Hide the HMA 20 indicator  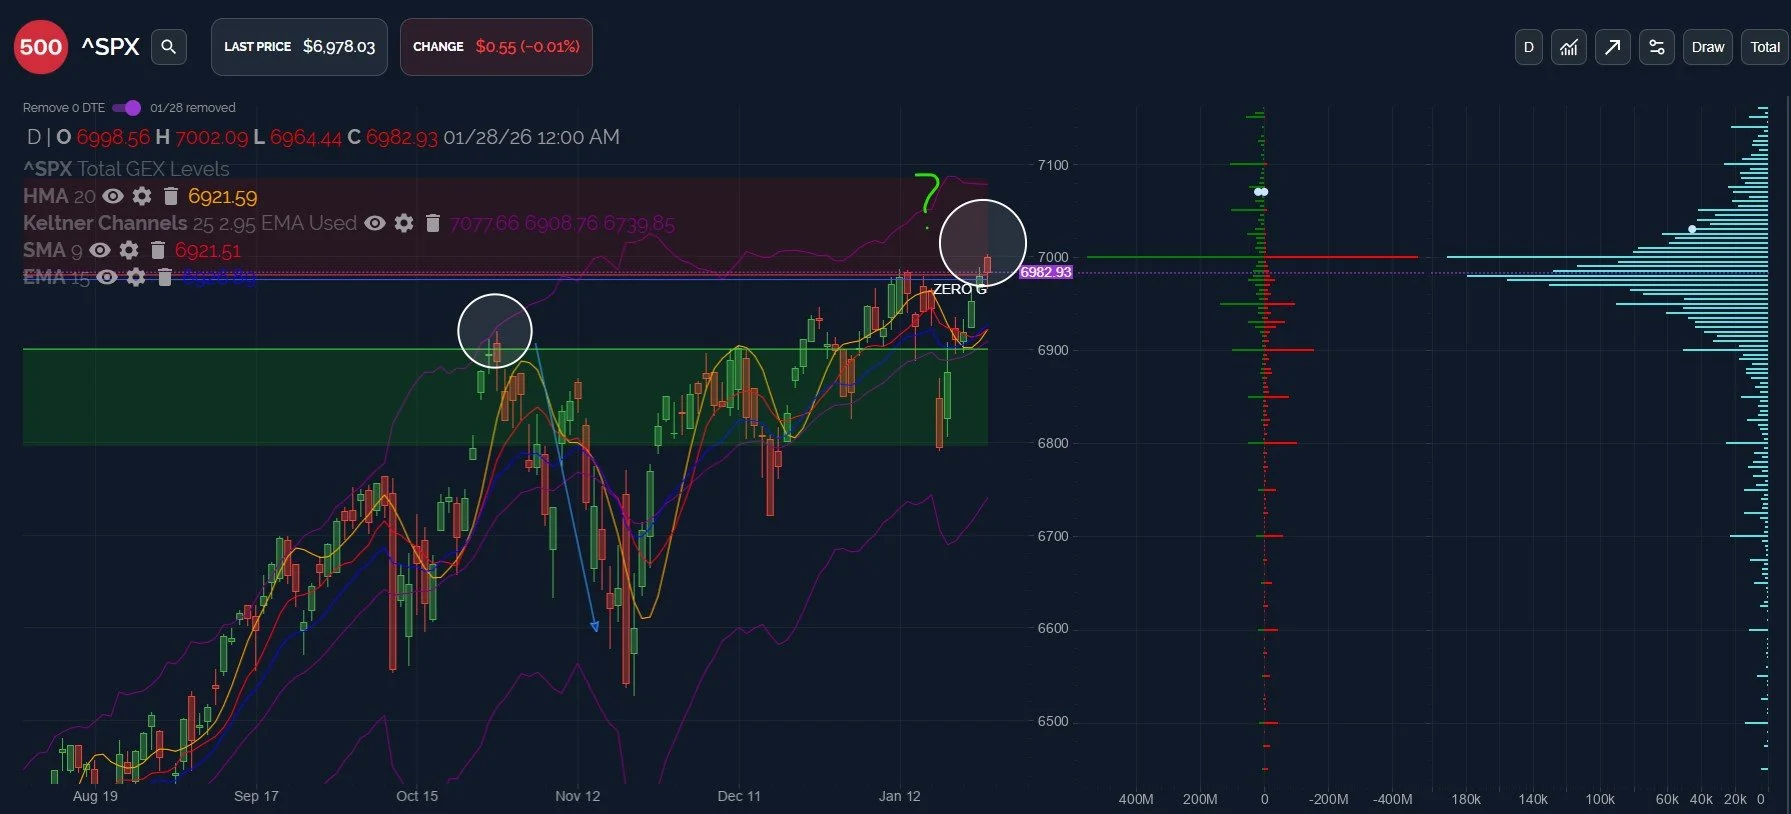(x=113, y=196)
